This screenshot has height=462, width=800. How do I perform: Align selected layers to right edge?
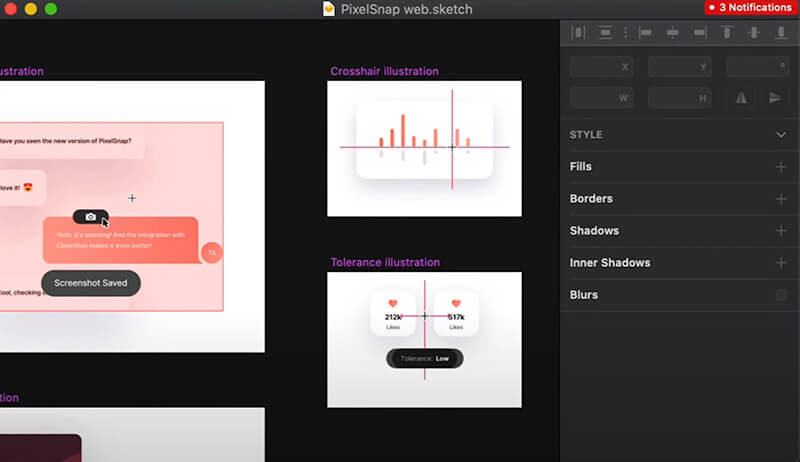tap(699, 32)
